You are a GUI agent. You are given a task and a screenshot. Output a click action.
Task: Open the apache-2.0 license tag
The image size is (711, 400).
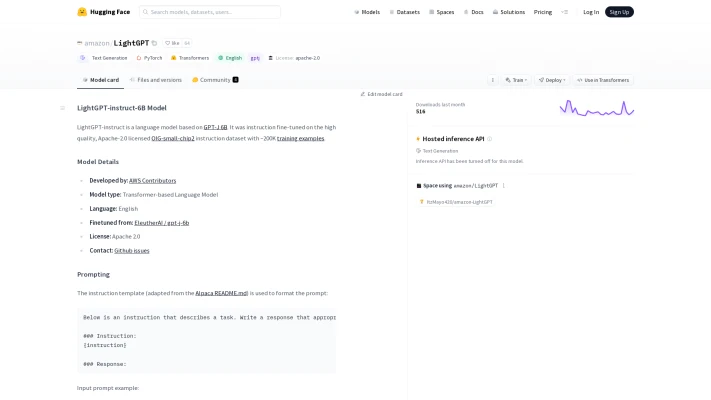294,58
